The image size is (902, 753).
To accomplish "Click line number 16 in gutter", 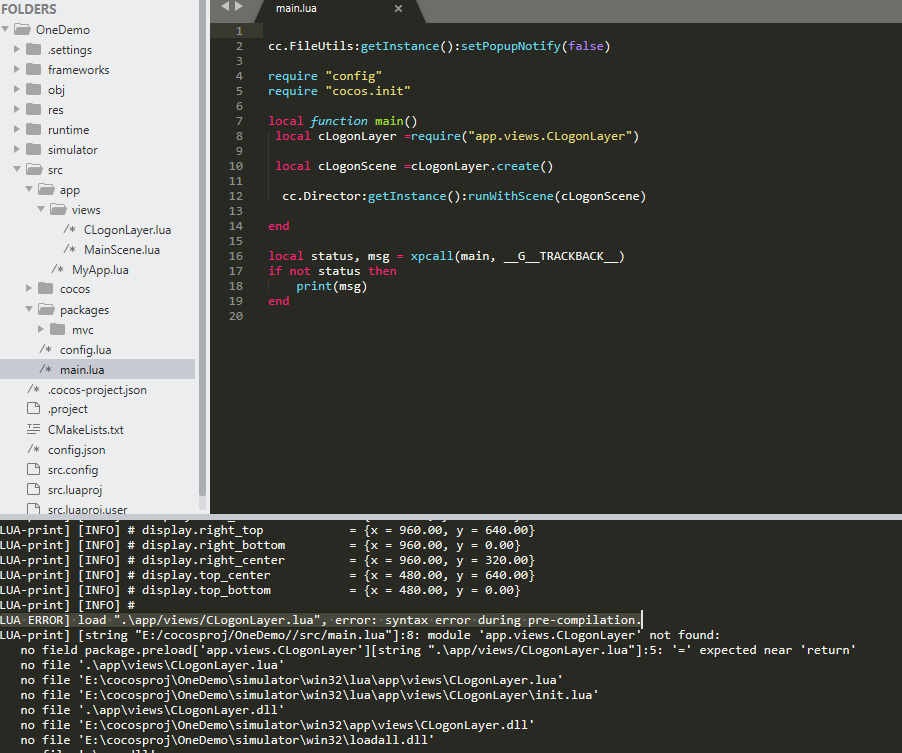I will pos(236,256).
